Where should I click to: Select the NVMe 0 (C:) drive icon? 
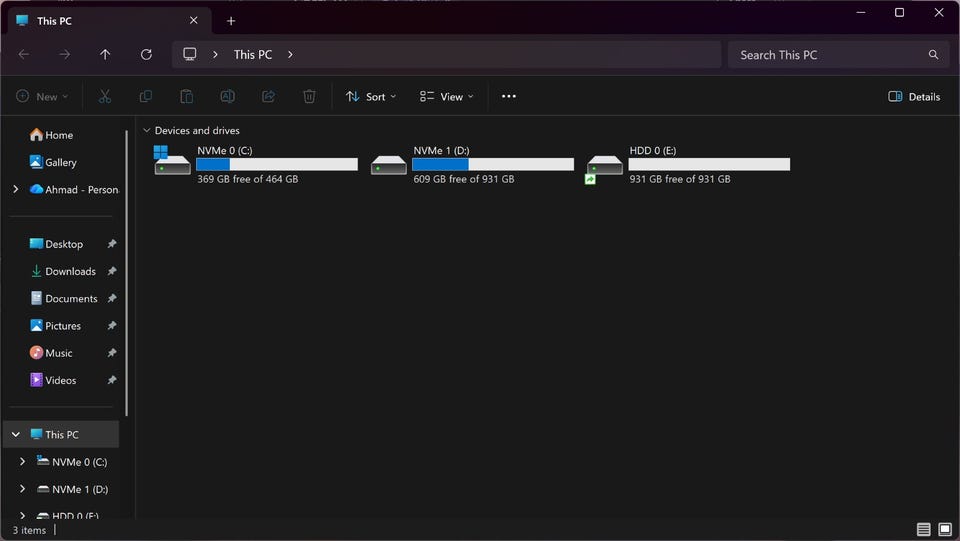(x=171, y=162)
